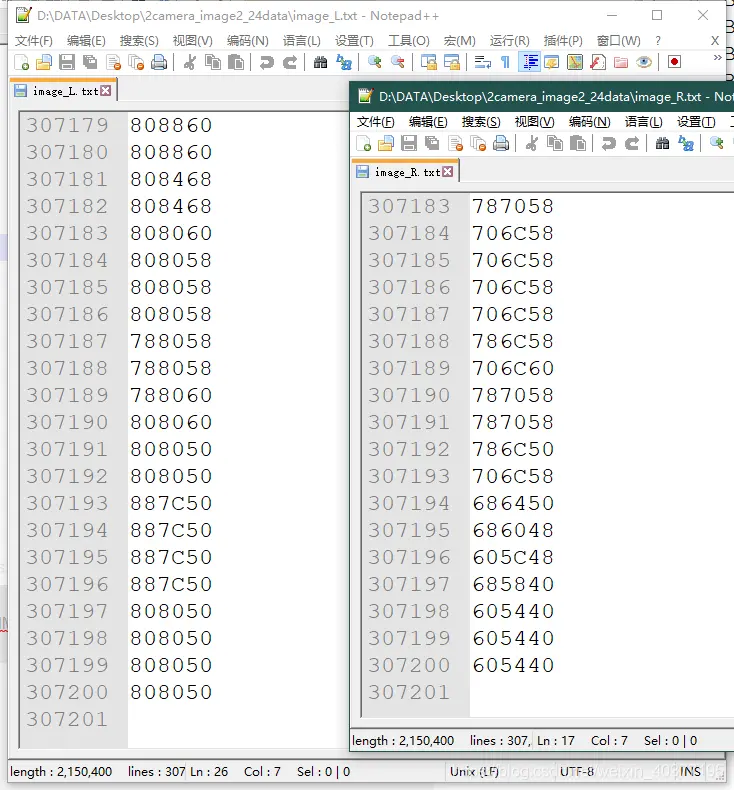Open Find binoculars icon in image_L window
The width and height of the screenshot is (734, 790).
[320, 62]
